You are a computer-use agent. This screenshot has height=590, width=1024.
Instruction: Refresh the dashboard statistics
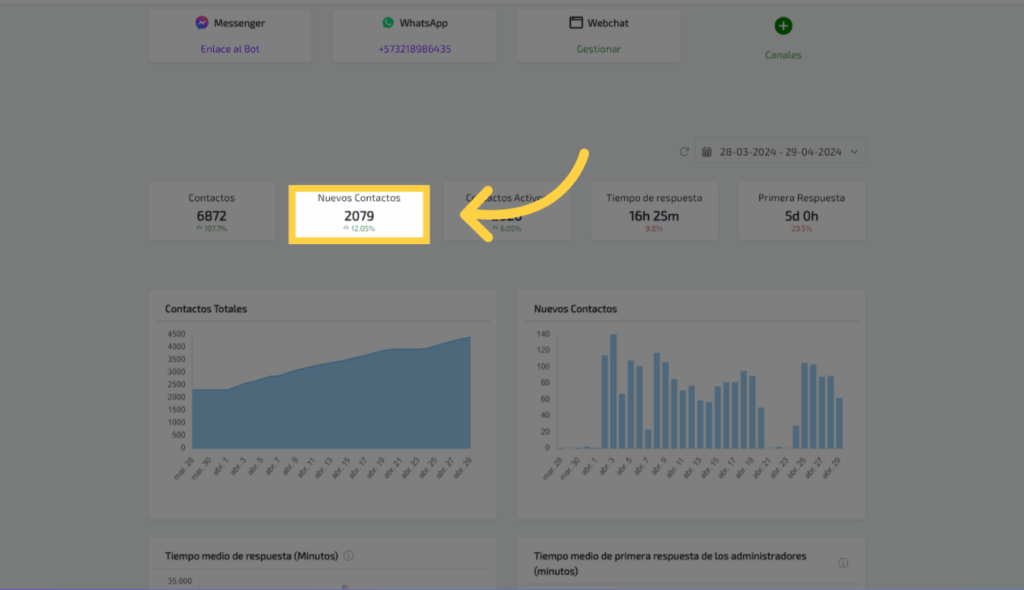coord(684,152)
